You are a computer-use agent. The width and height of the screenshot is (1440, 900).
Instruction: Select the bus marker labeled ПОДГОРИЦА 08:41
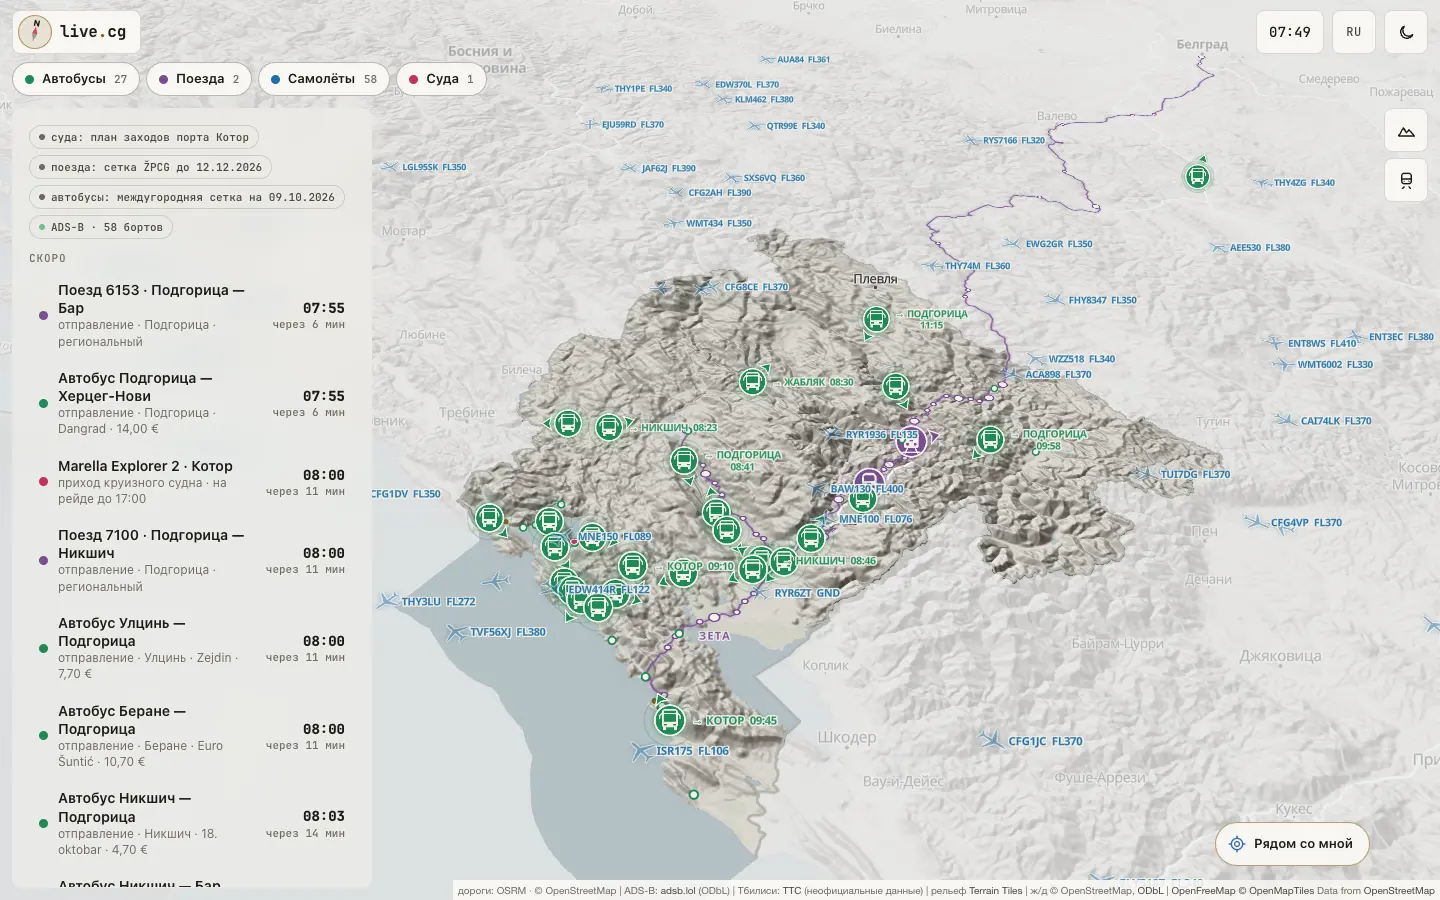click(x=684, y=461)
